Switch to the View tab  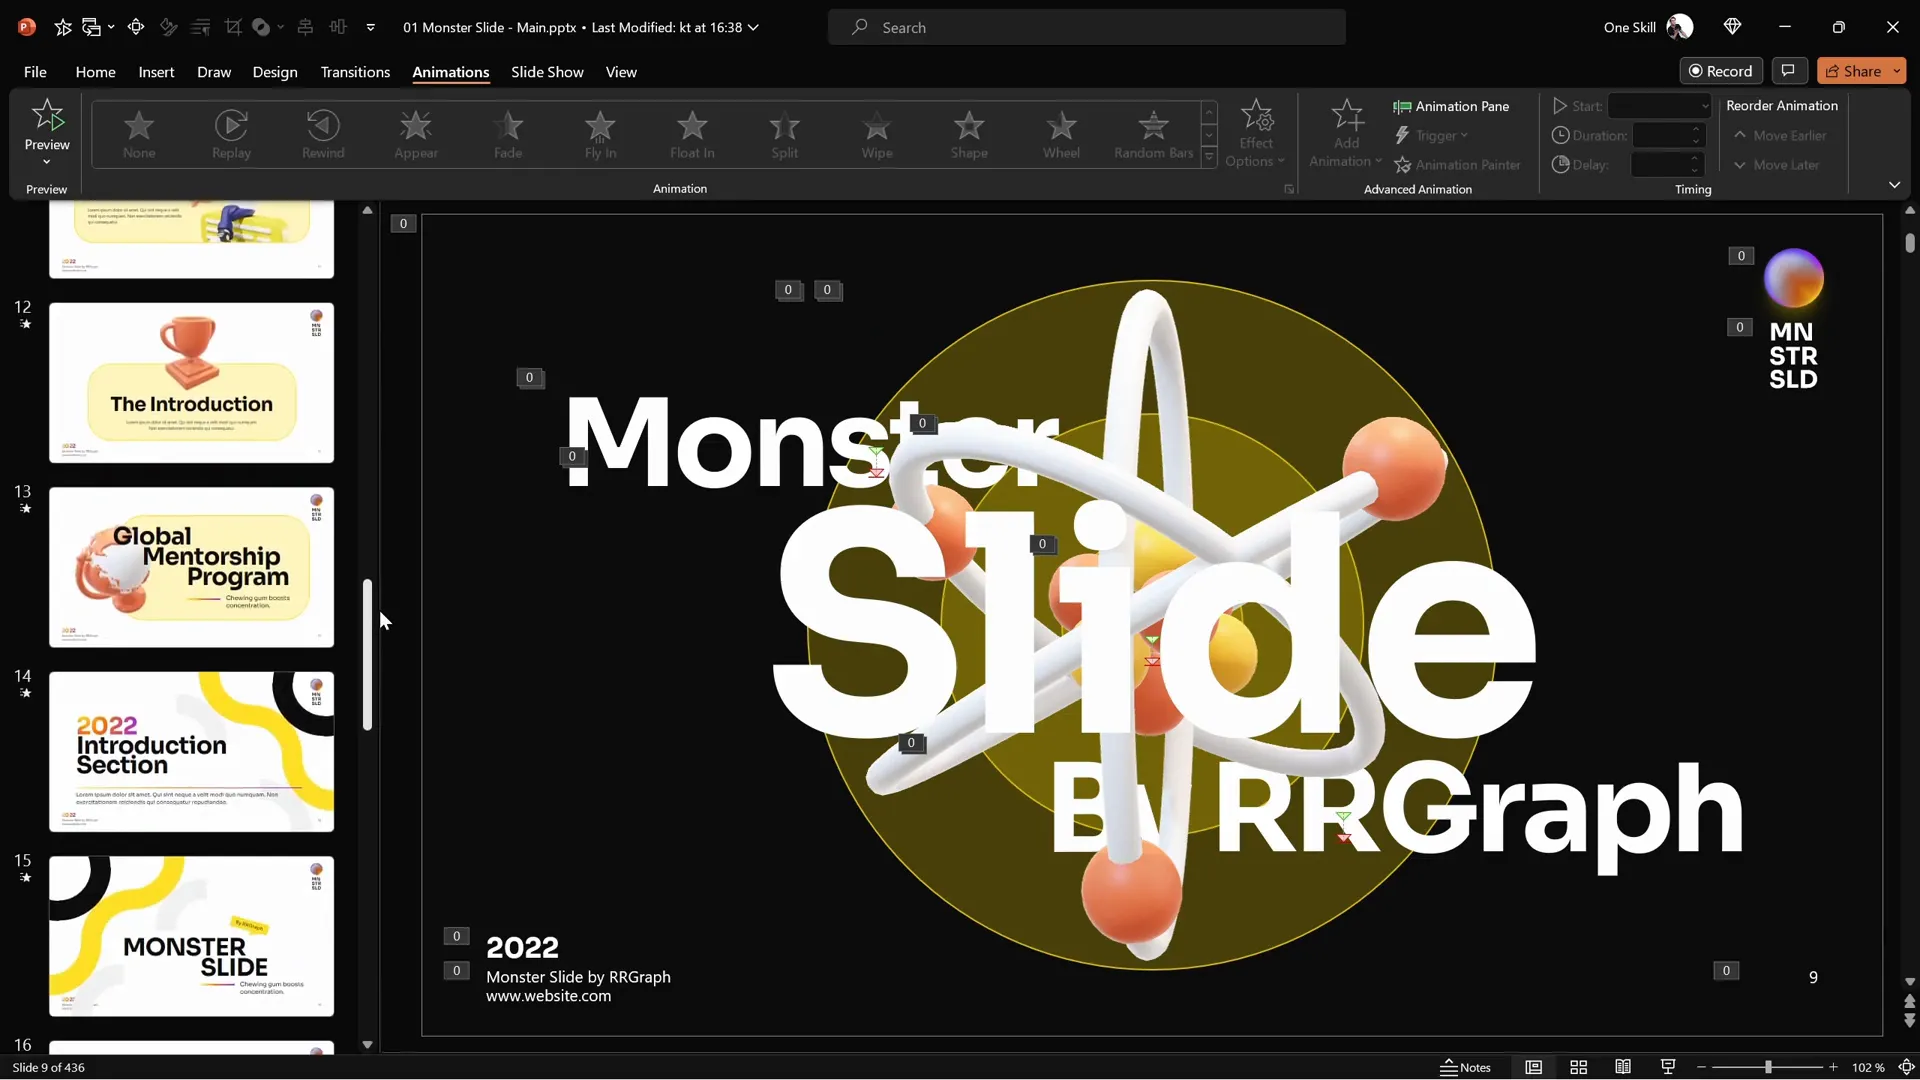pyautogui.click(x=621, y=72)
